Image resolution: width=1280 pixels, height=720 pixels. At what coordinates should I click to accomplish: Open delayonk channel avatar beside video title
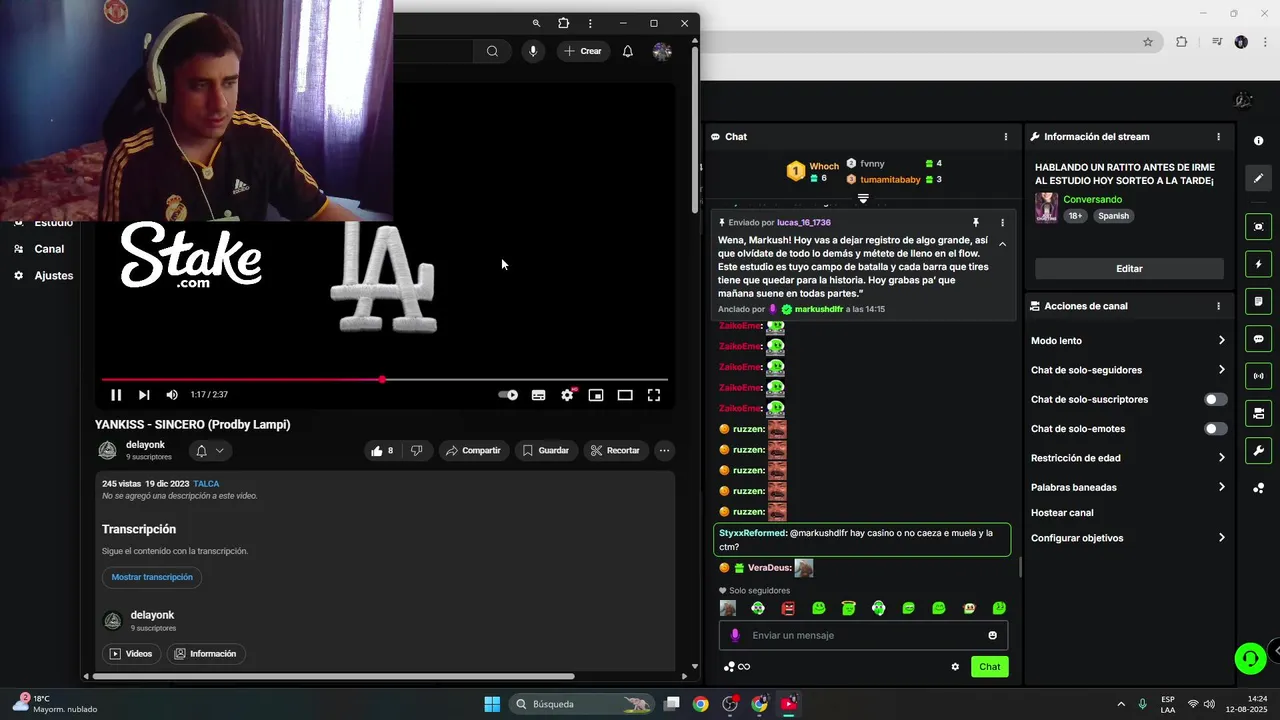point(108,451)
